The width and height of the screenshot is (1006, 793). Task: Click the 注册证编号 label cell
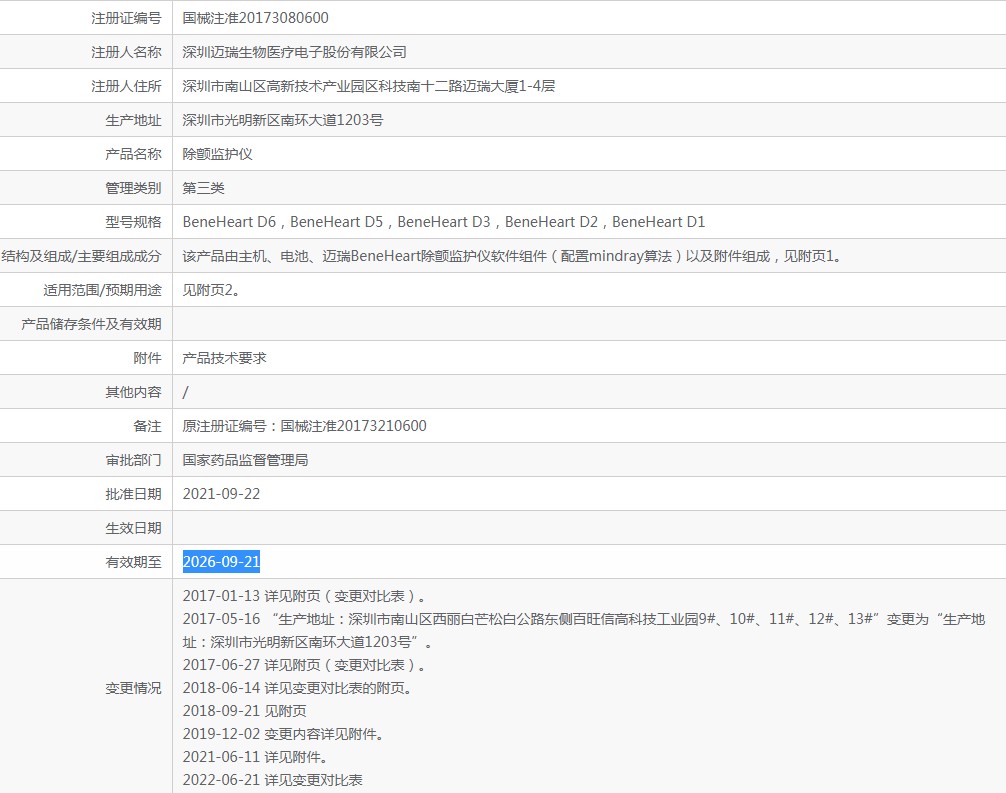[126, 18]
